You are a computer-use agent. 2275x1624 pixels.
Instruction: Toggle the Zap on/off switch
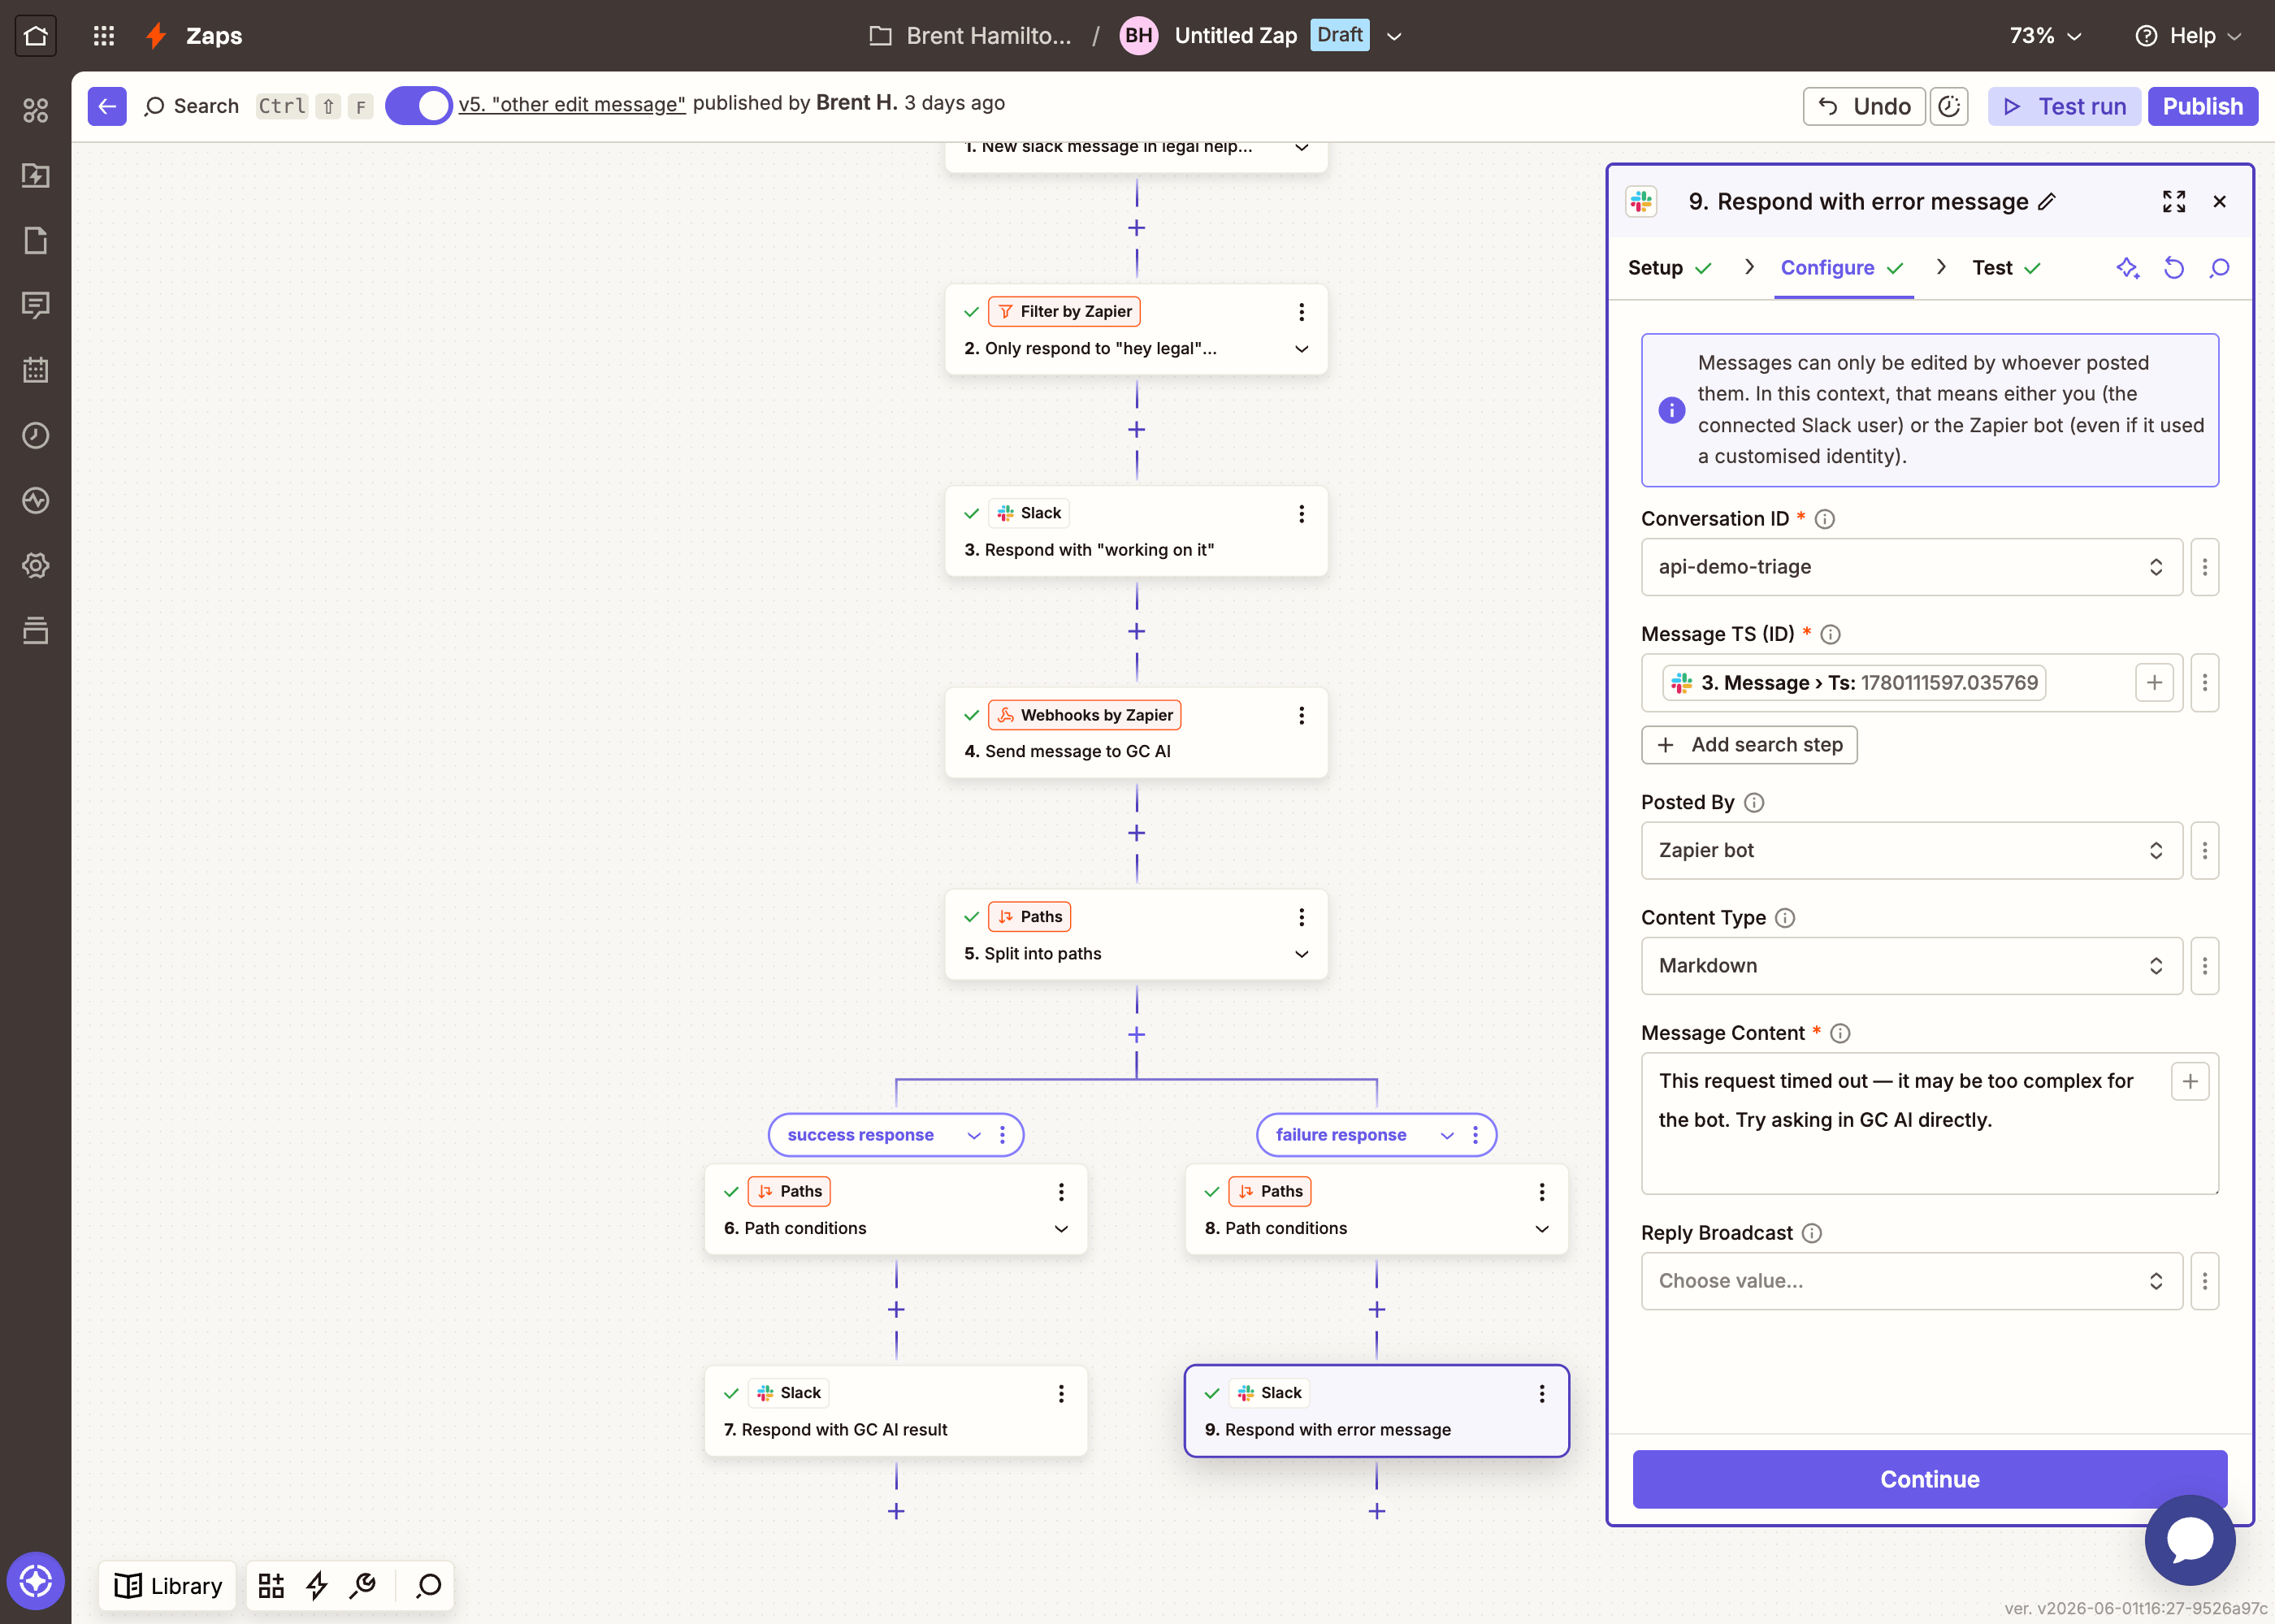coord(419,106)
